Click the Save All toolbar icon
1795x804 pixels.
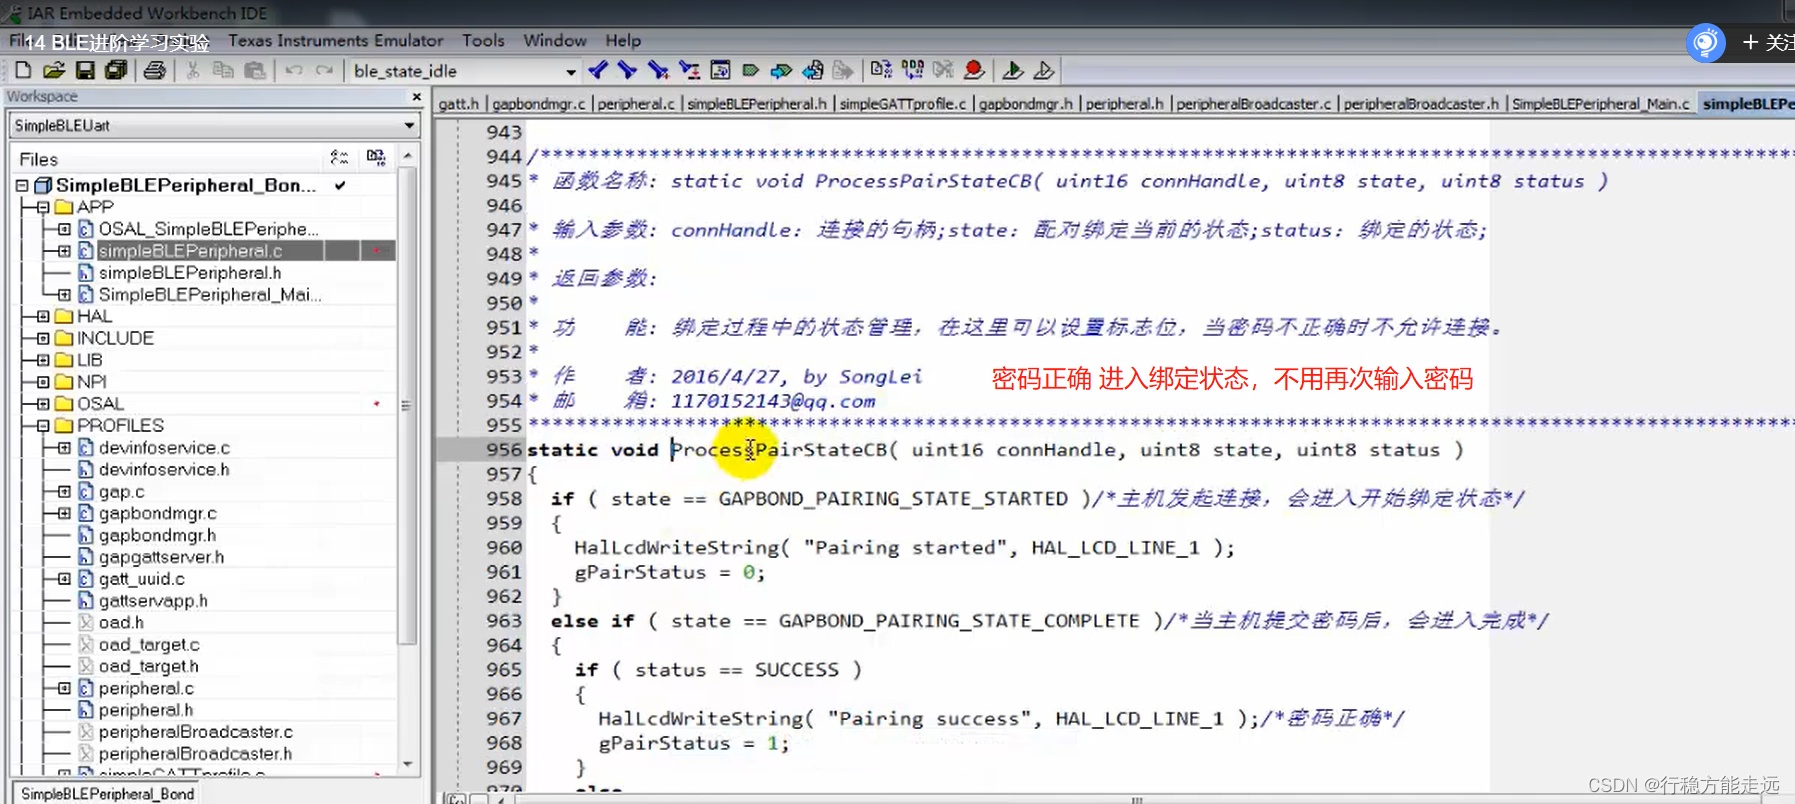(x=116, y=70)
